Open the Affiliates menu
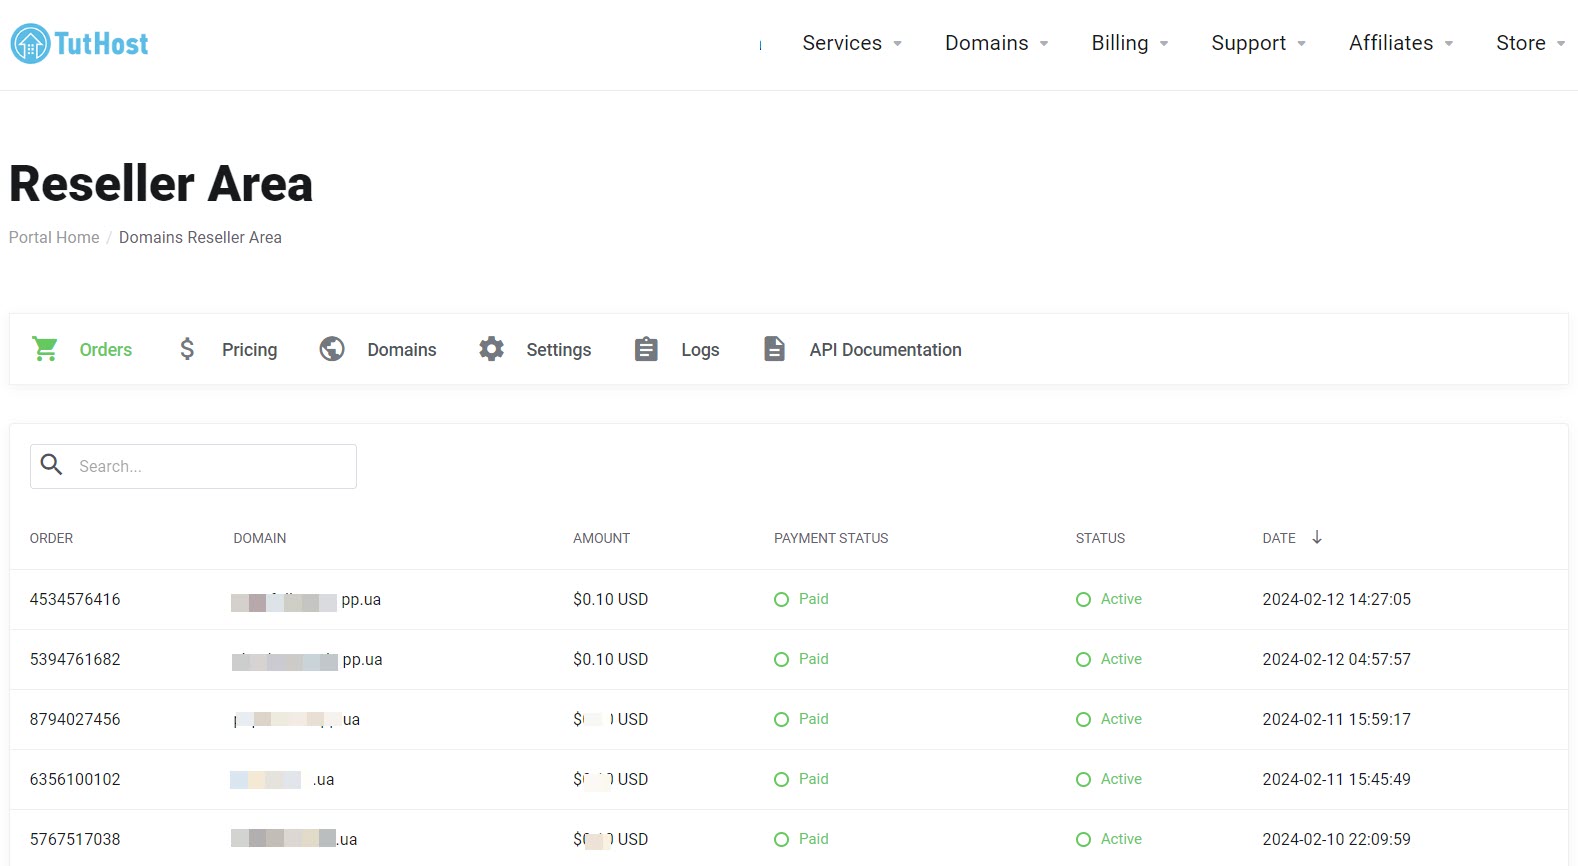This screenshot has height=866, width=1578. point(1400,43)
